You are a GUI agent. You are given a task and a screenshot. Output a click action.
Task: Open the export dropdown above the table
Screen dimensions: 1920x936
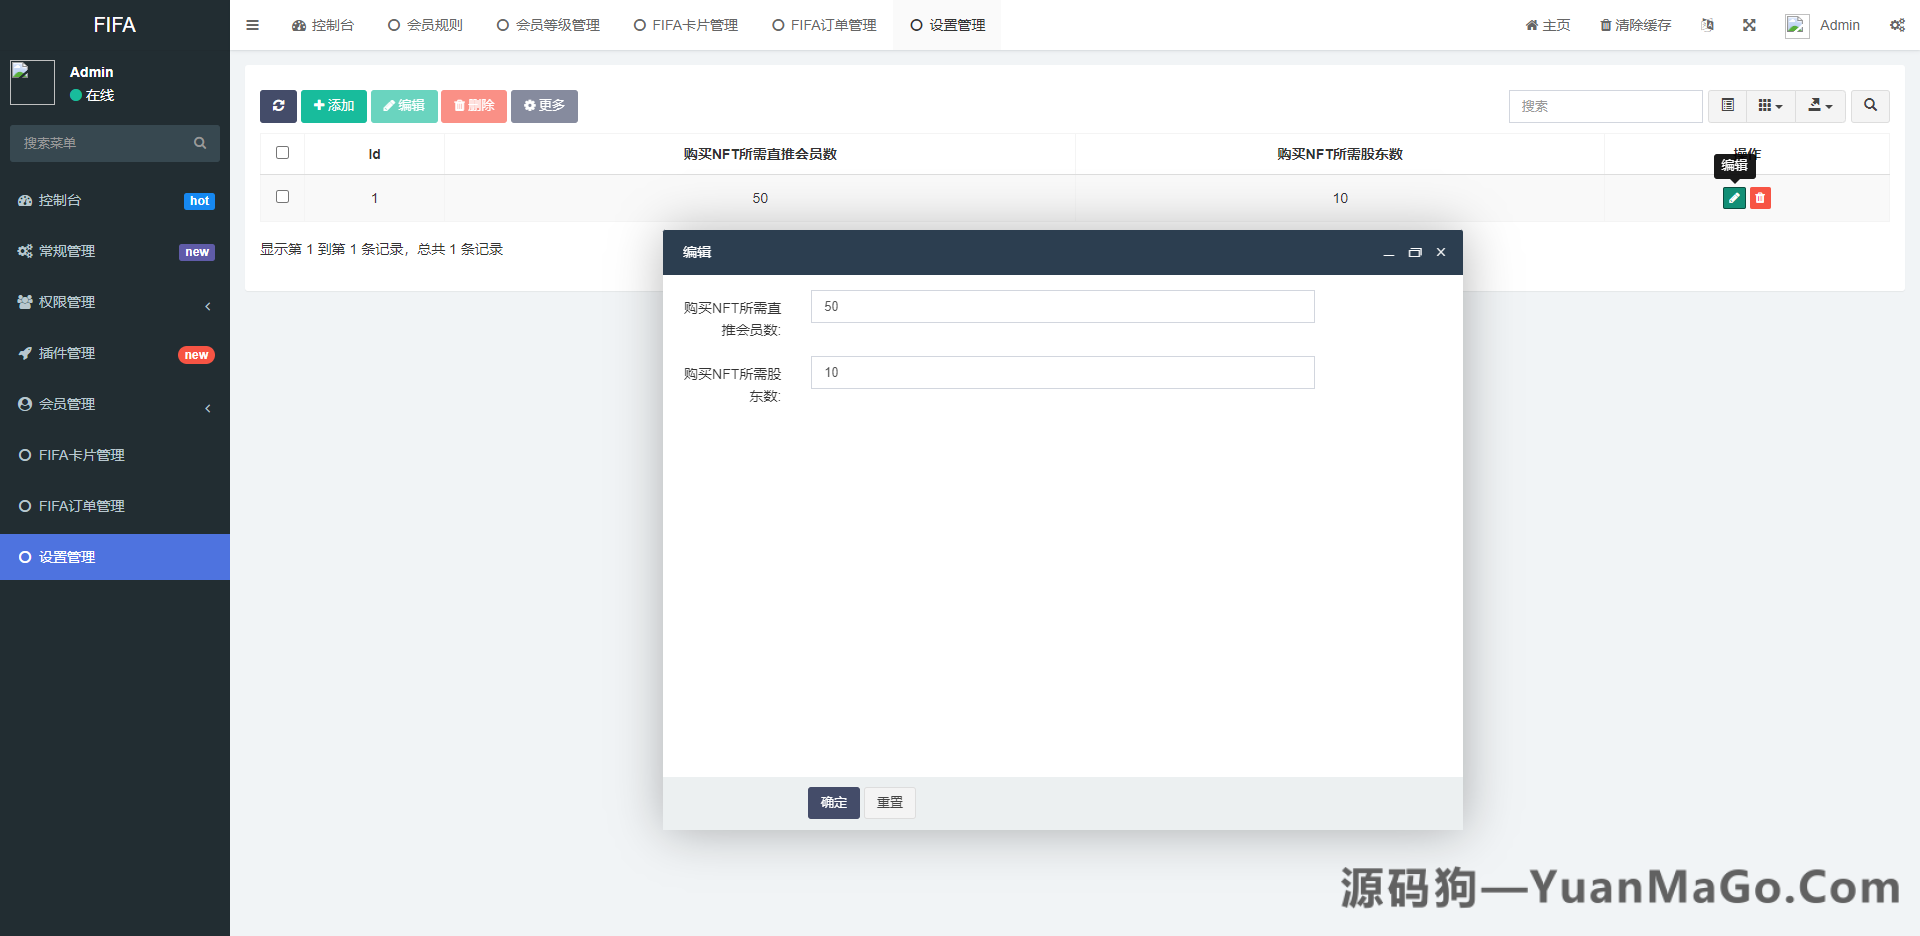click(1820, 106)
